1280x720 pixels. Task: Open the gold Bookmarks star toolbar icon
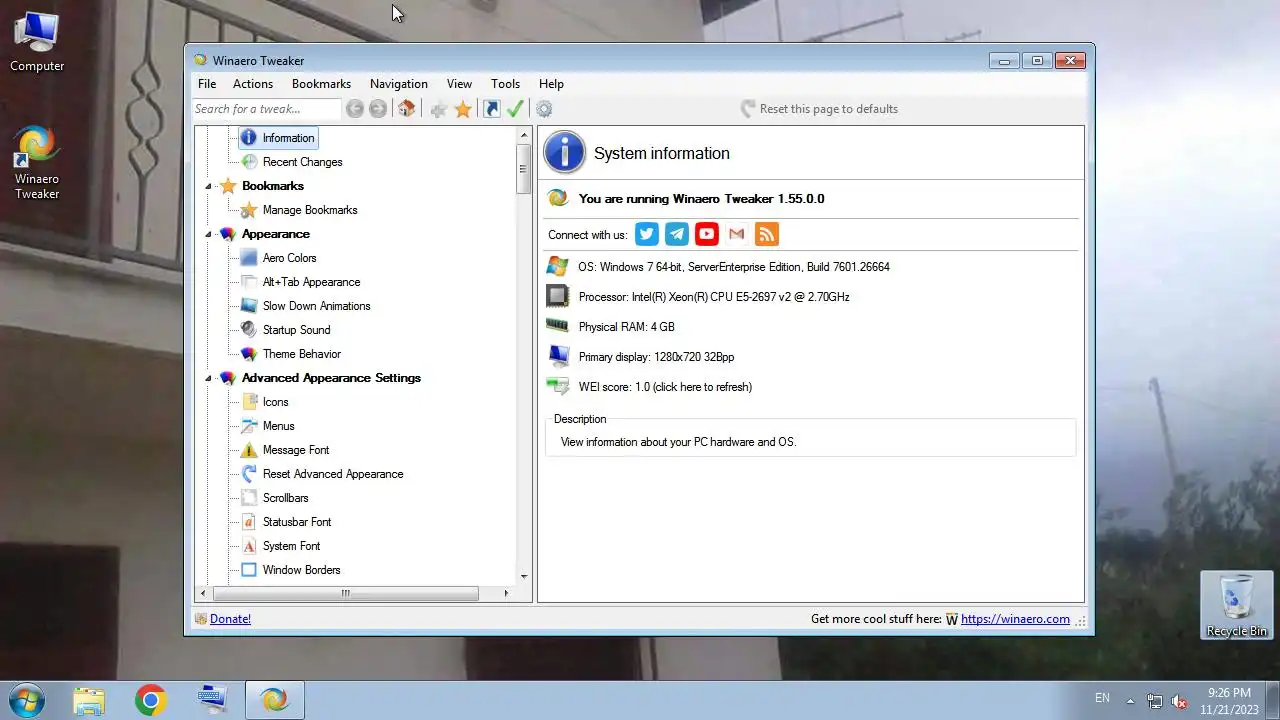coord(463,109)
